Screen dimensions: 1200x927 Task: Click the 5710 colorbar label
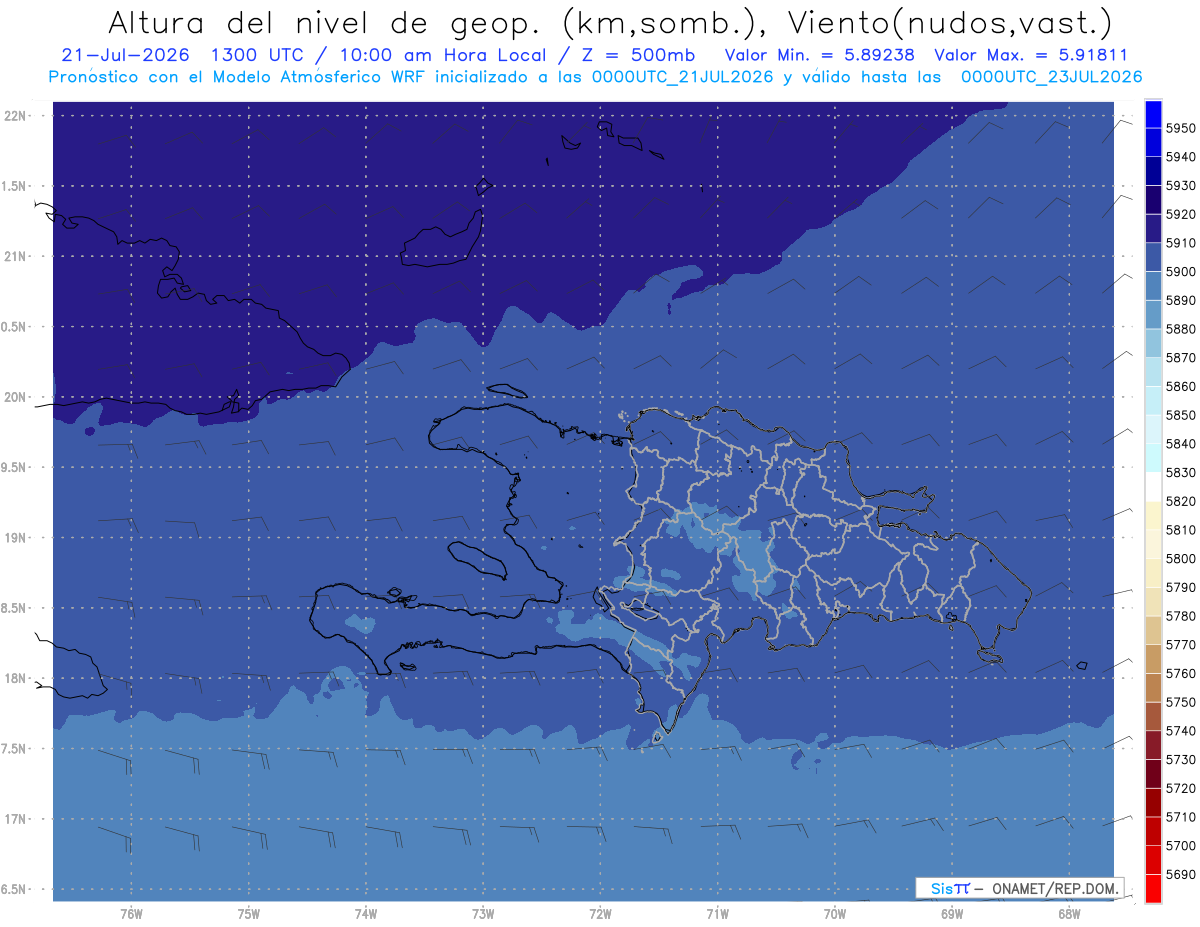tap(1181, 816)
